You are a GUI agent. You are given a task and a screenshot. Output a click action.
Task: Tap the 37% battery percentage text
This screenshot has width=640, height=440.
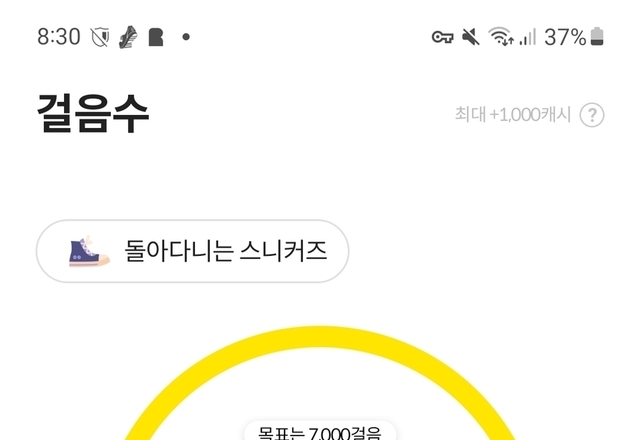point(566,37)
